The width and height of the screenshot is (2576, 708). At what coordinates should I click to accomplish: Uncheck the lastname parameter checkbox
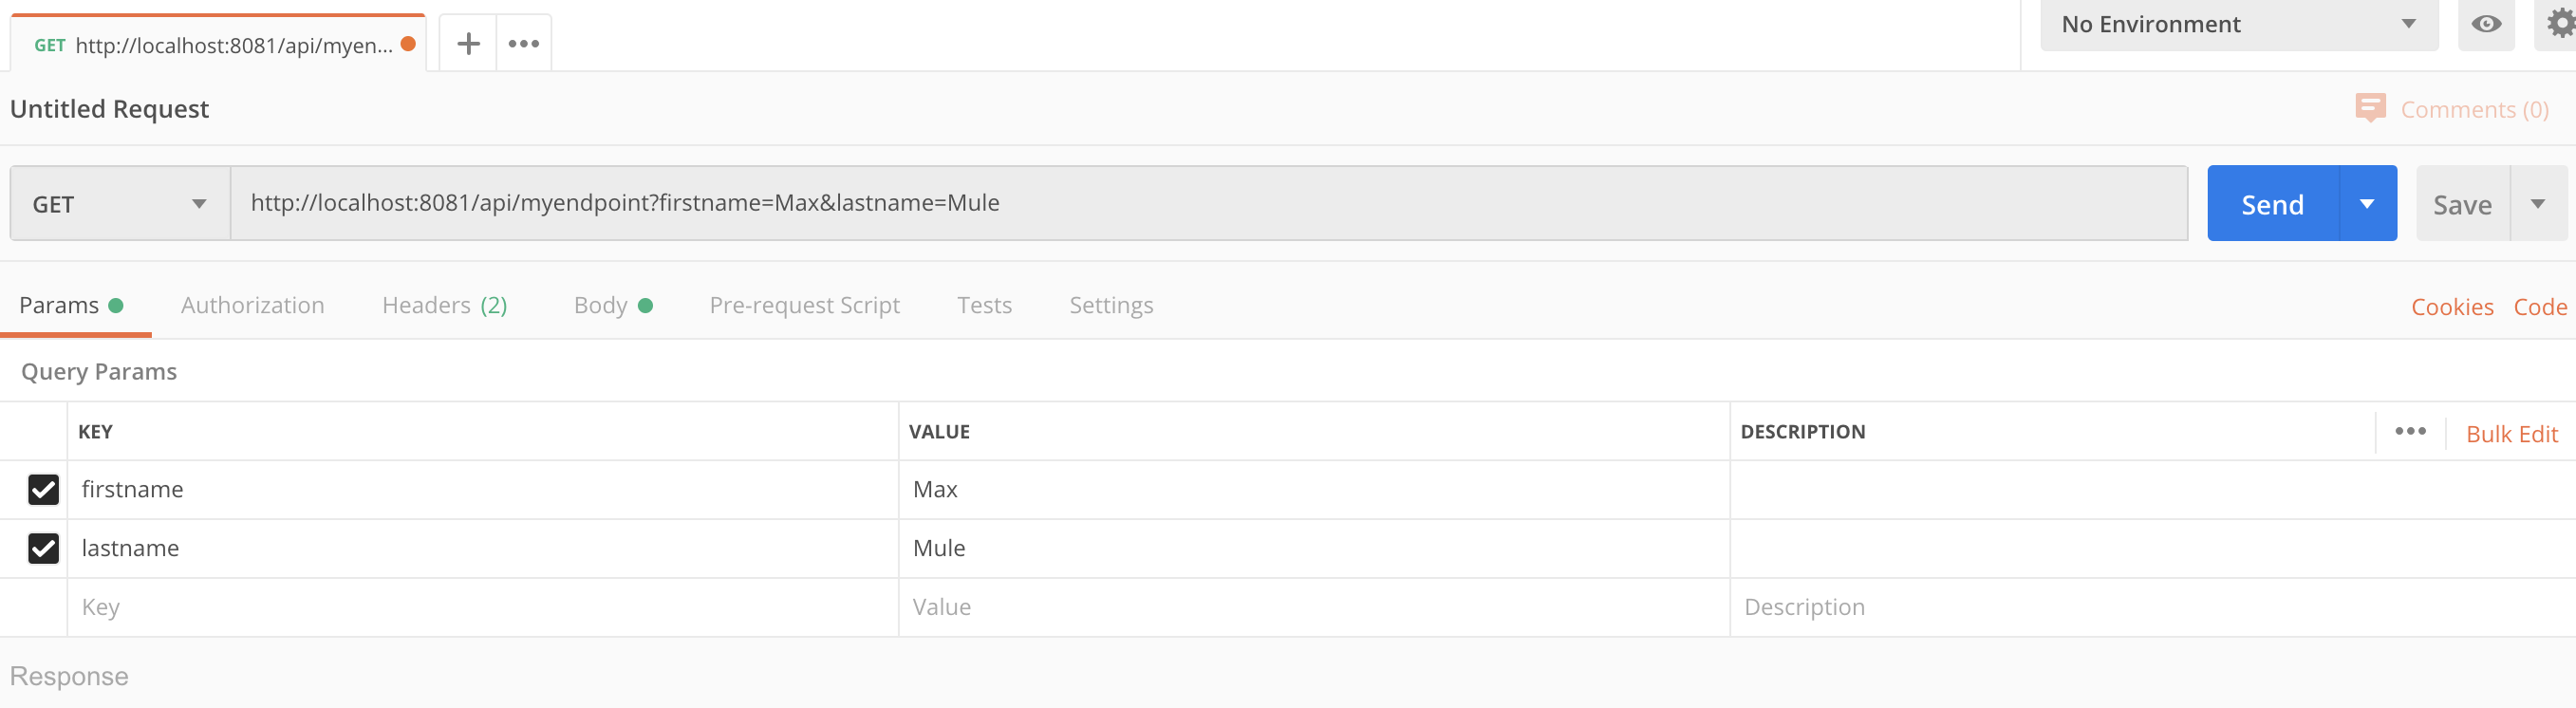pyautogui.click(x=43, y=548)
